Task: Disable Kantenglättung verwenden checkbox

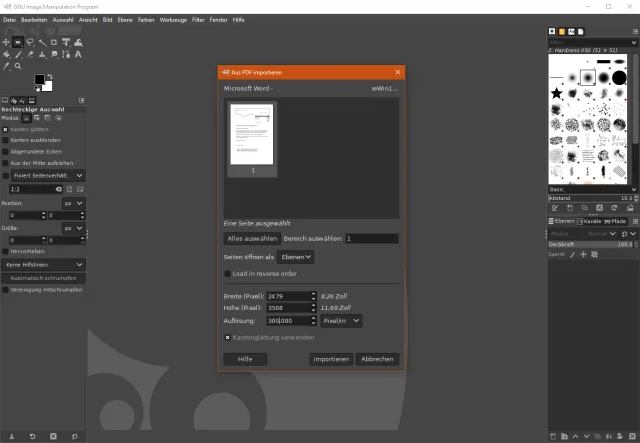Action: [x=227, y=338]
